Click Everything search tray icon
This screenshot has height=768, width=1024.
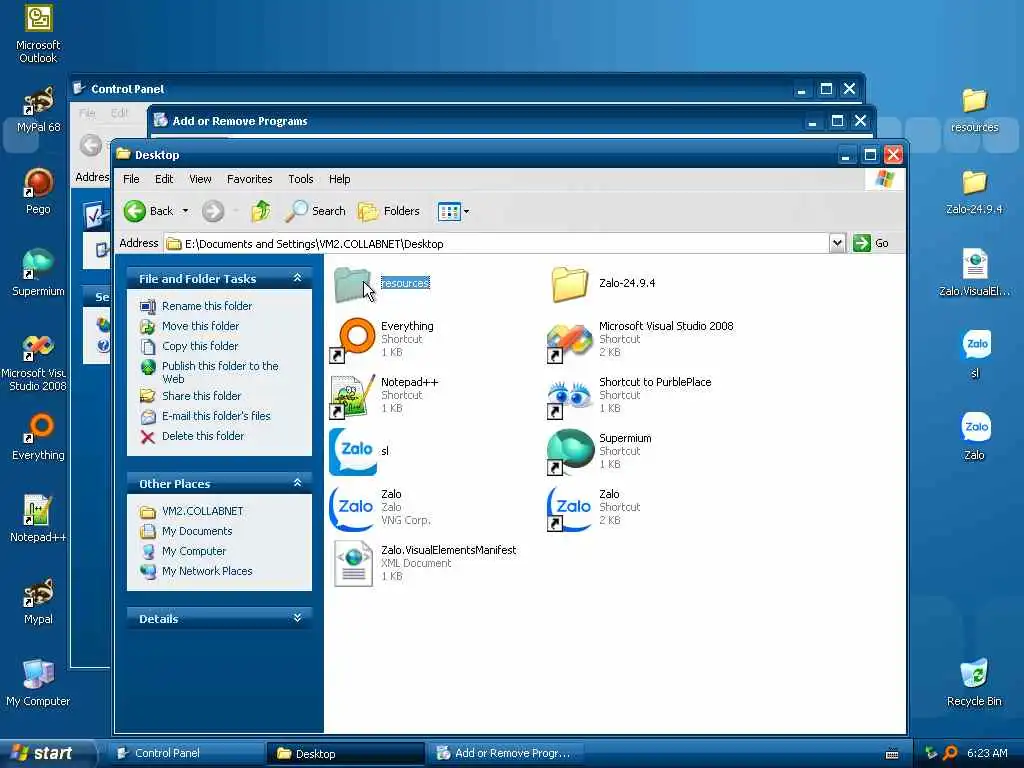tap(950, 754)
